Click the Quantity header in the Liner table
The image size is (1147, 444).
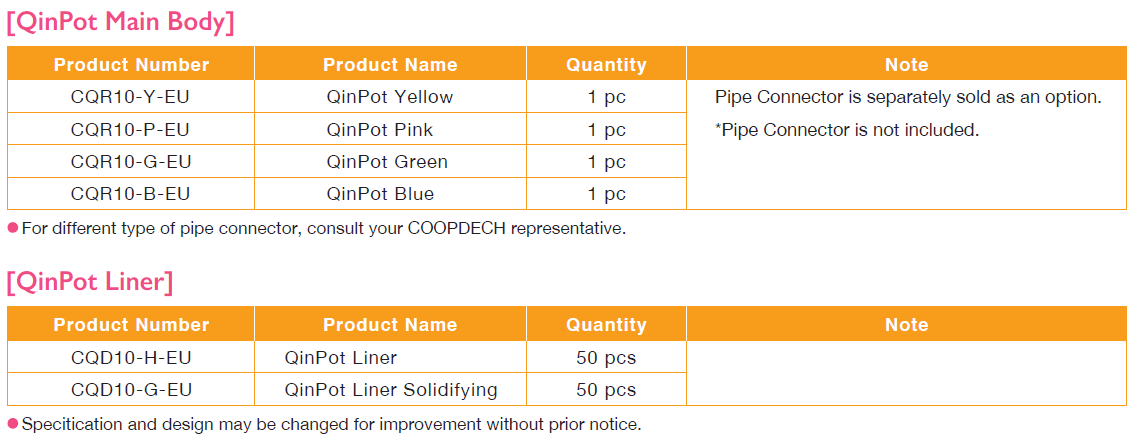click(606, 325)
